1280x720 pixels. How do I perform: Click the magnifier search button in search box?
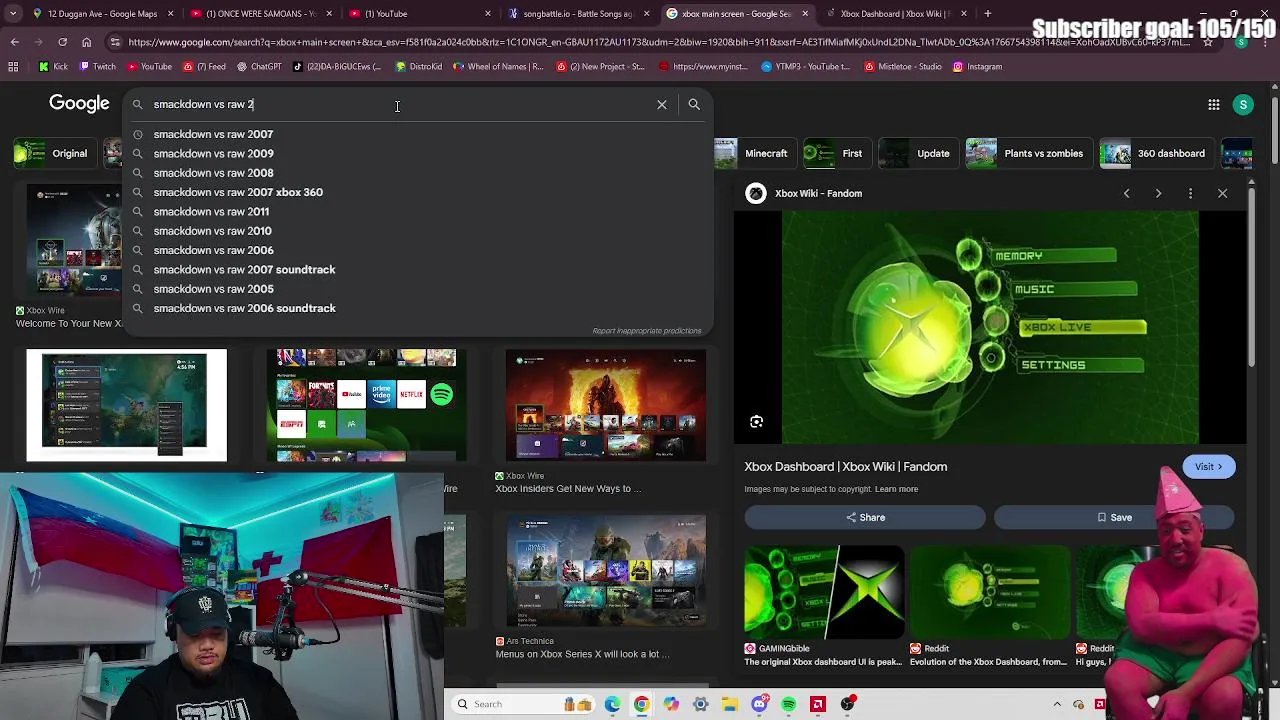tap(694, 104)
